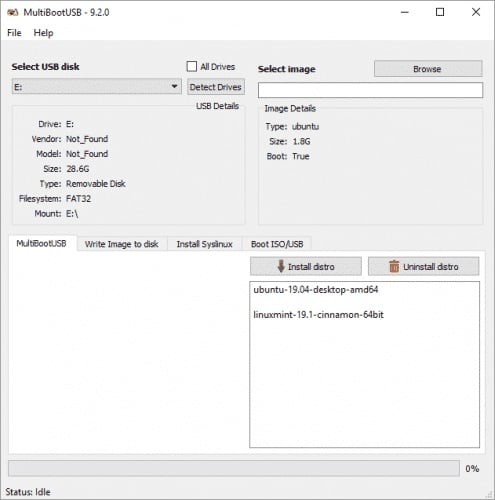Viewport: 495px width, 500px height.
Task: Enable the All Drives checkbox
Action: coord(192,66)
